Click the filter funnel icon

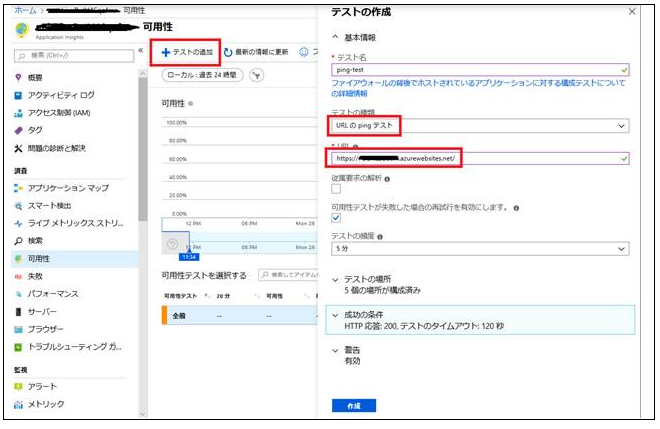257,75
